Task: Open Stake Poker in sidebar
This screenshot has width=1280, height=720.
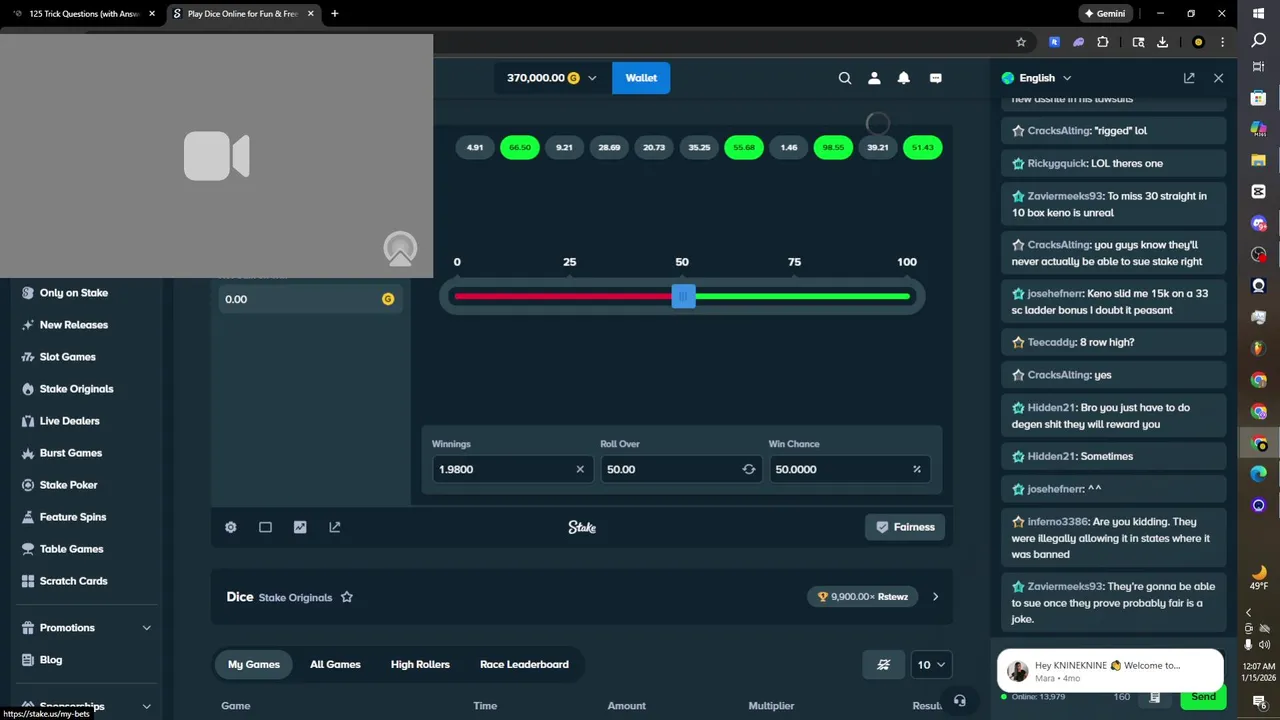Action: pyautogui.click(x=68, y=485)
